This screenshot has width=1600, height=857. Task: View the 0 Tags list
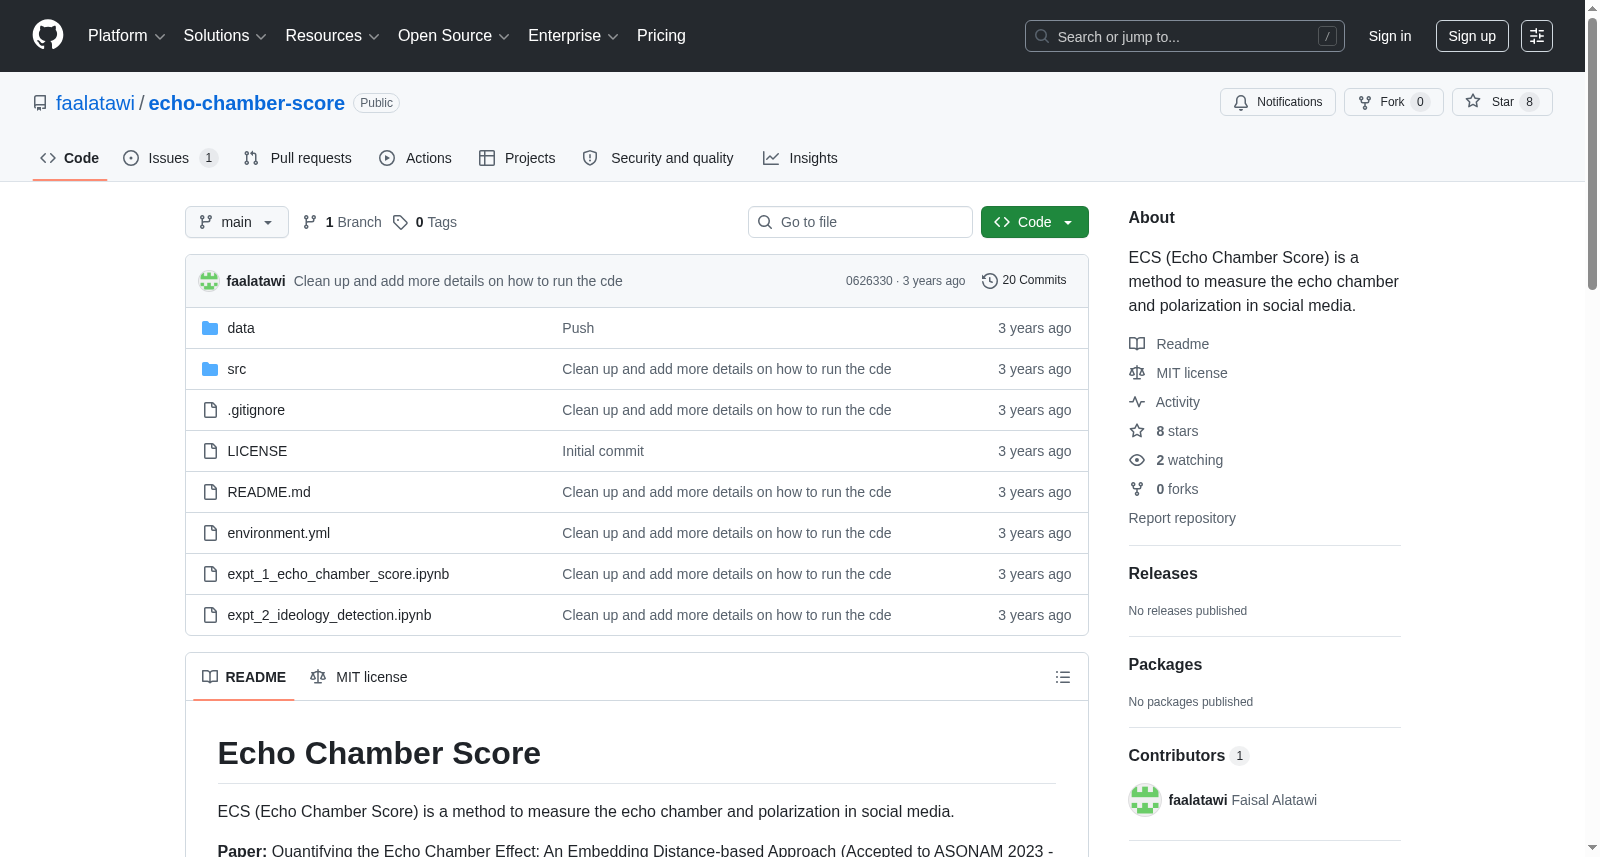pyautogui.click(x=425, y=222)
